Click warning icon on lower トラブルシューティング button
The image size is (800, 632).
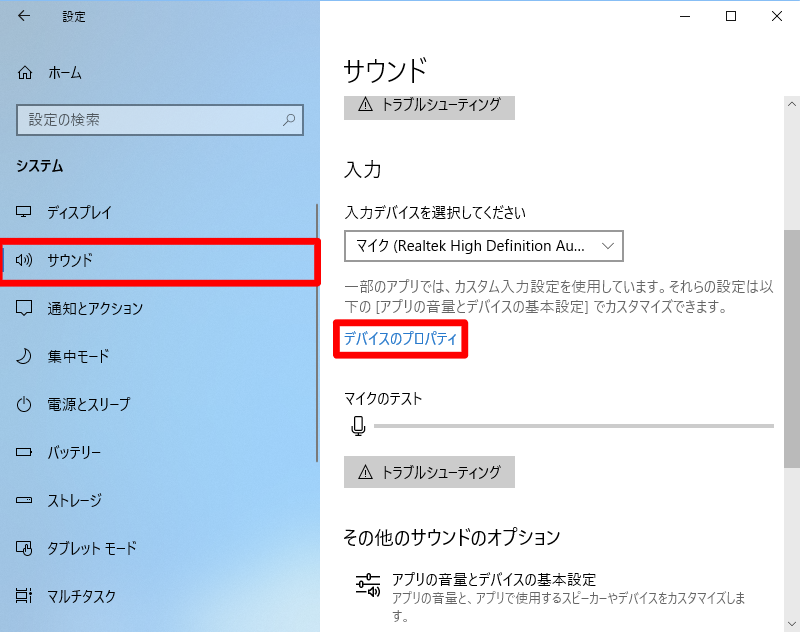365,472
